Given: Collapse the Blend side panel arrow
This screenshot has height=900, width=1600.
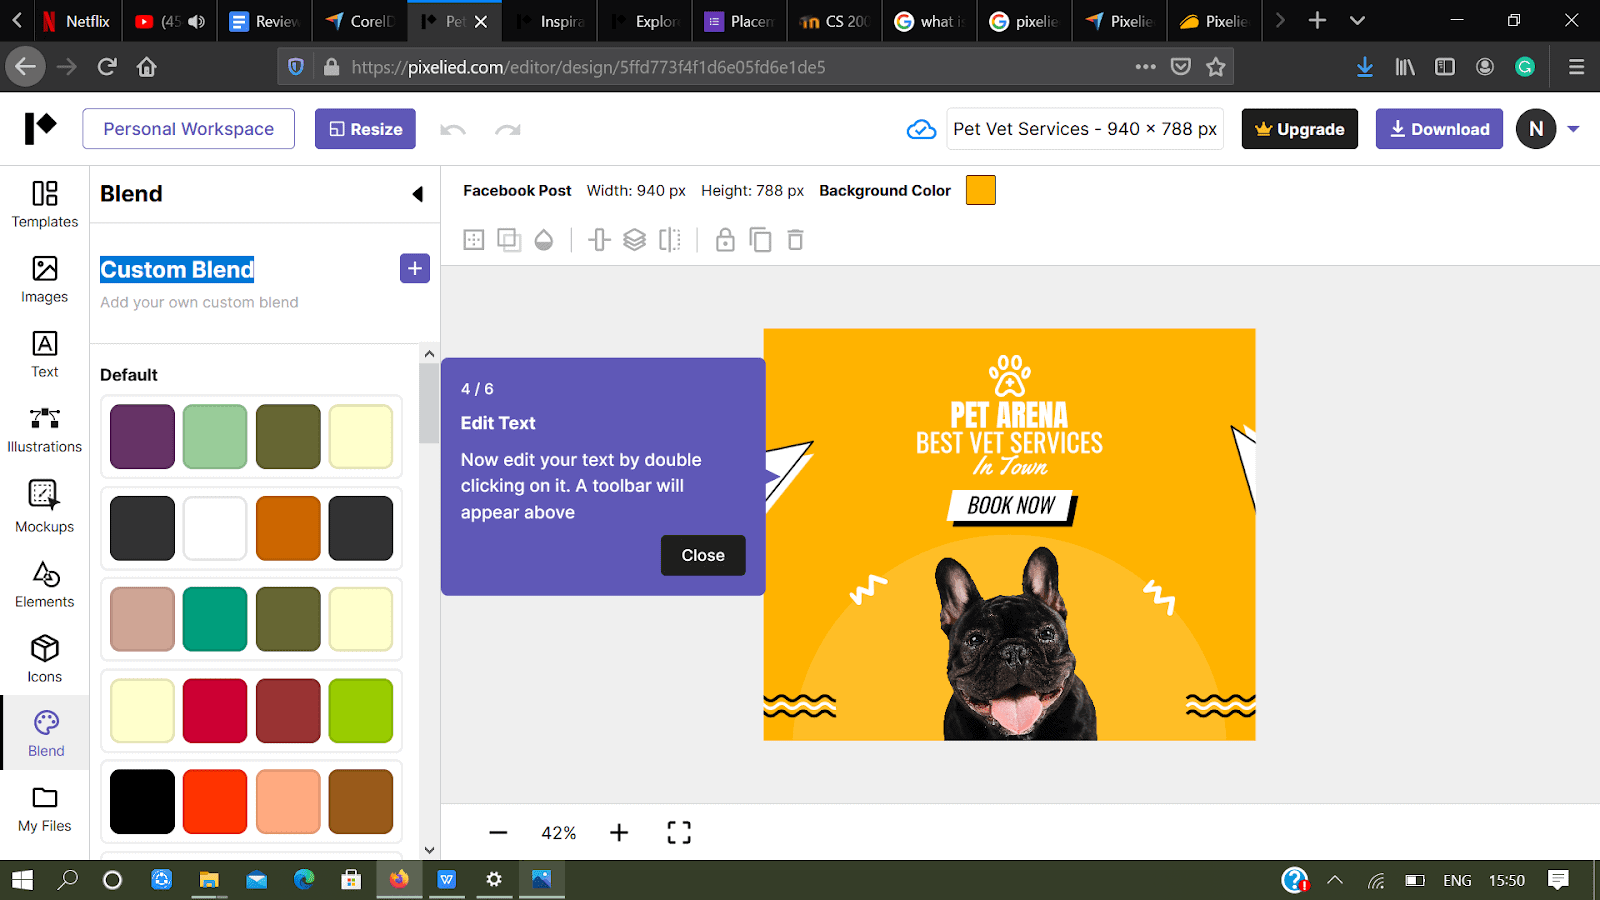Looking at the screenshot, I should (x=418, y=194).
